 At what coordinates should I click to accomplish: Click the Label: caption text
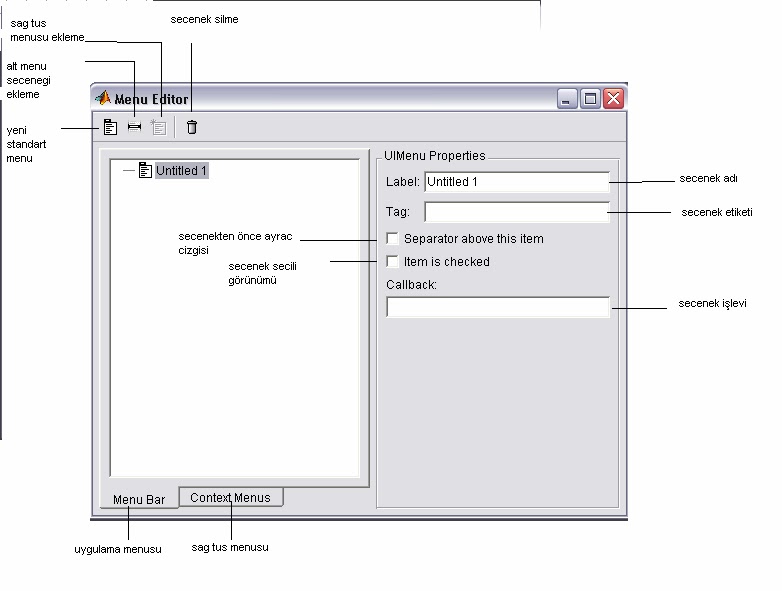pyautogui.click(x=402, y=182)
